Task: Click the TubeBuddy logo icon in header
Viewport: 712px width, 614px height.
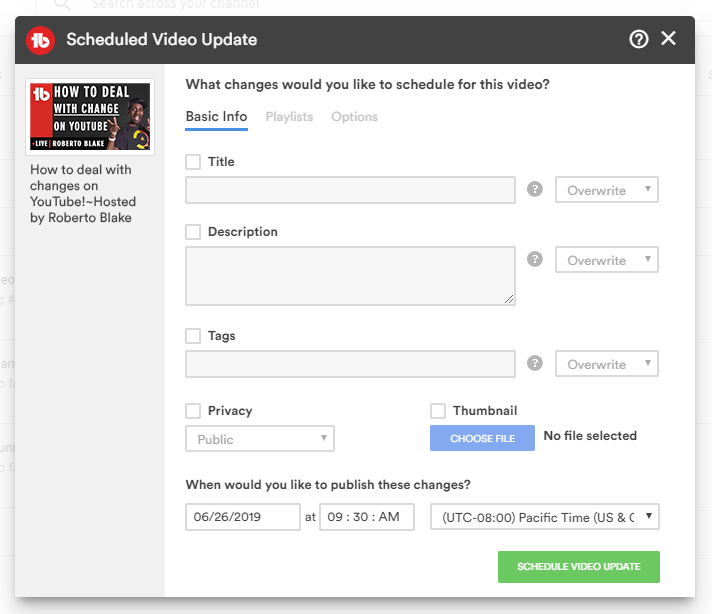Action: click(40, 40)
